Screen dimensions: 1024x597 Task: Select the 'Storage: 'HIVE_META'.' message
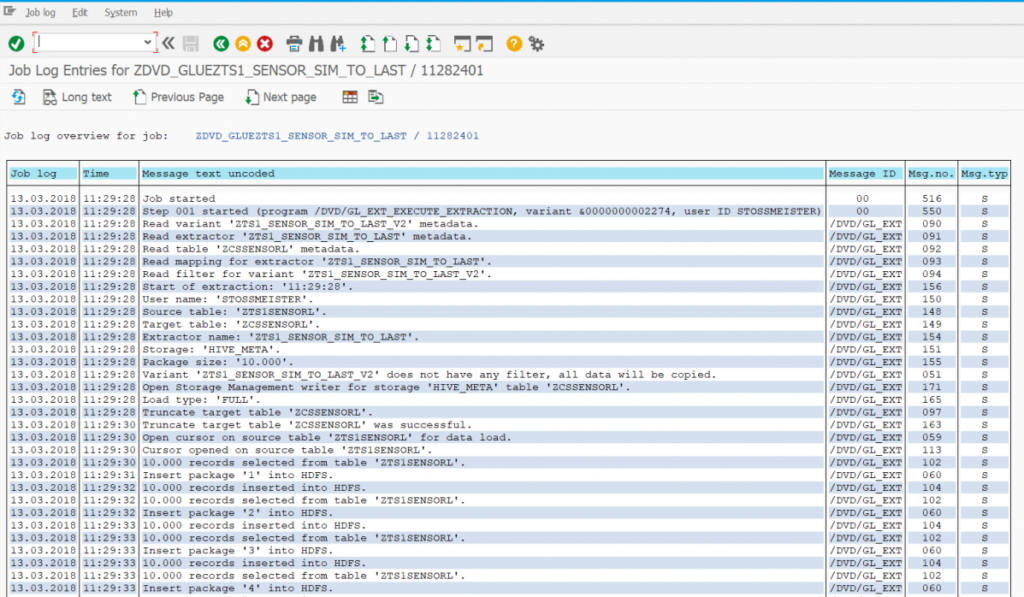[x=212, y=349]
